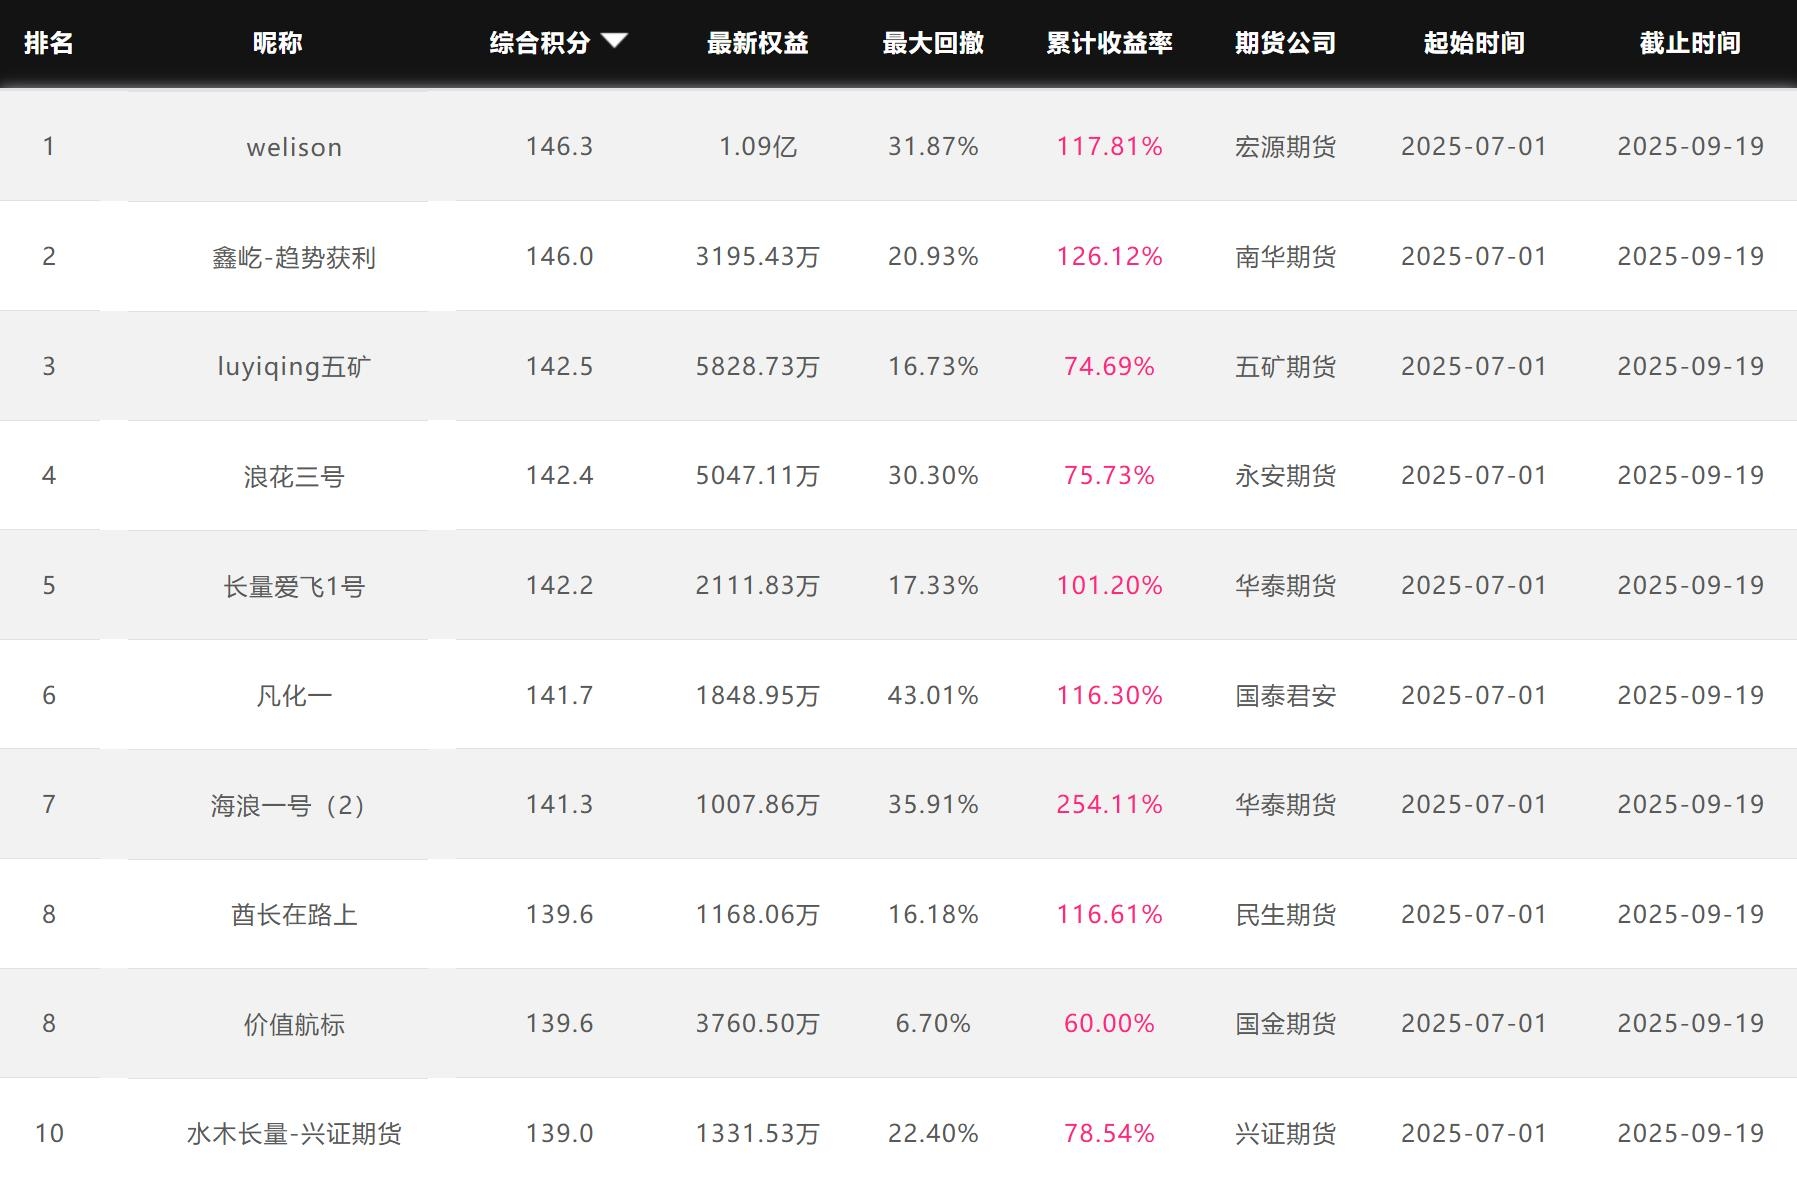Screen dimensions: 1797x1187
Task: Click the 最大回撤 column header
Action: [x=932, y=43]
